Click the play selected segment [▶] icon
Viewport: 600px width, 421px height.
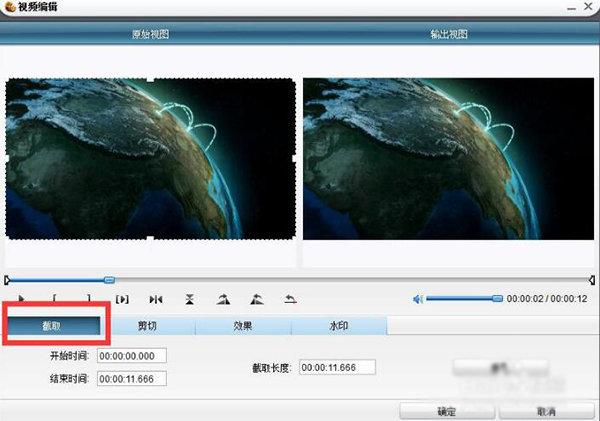[122, 299]
